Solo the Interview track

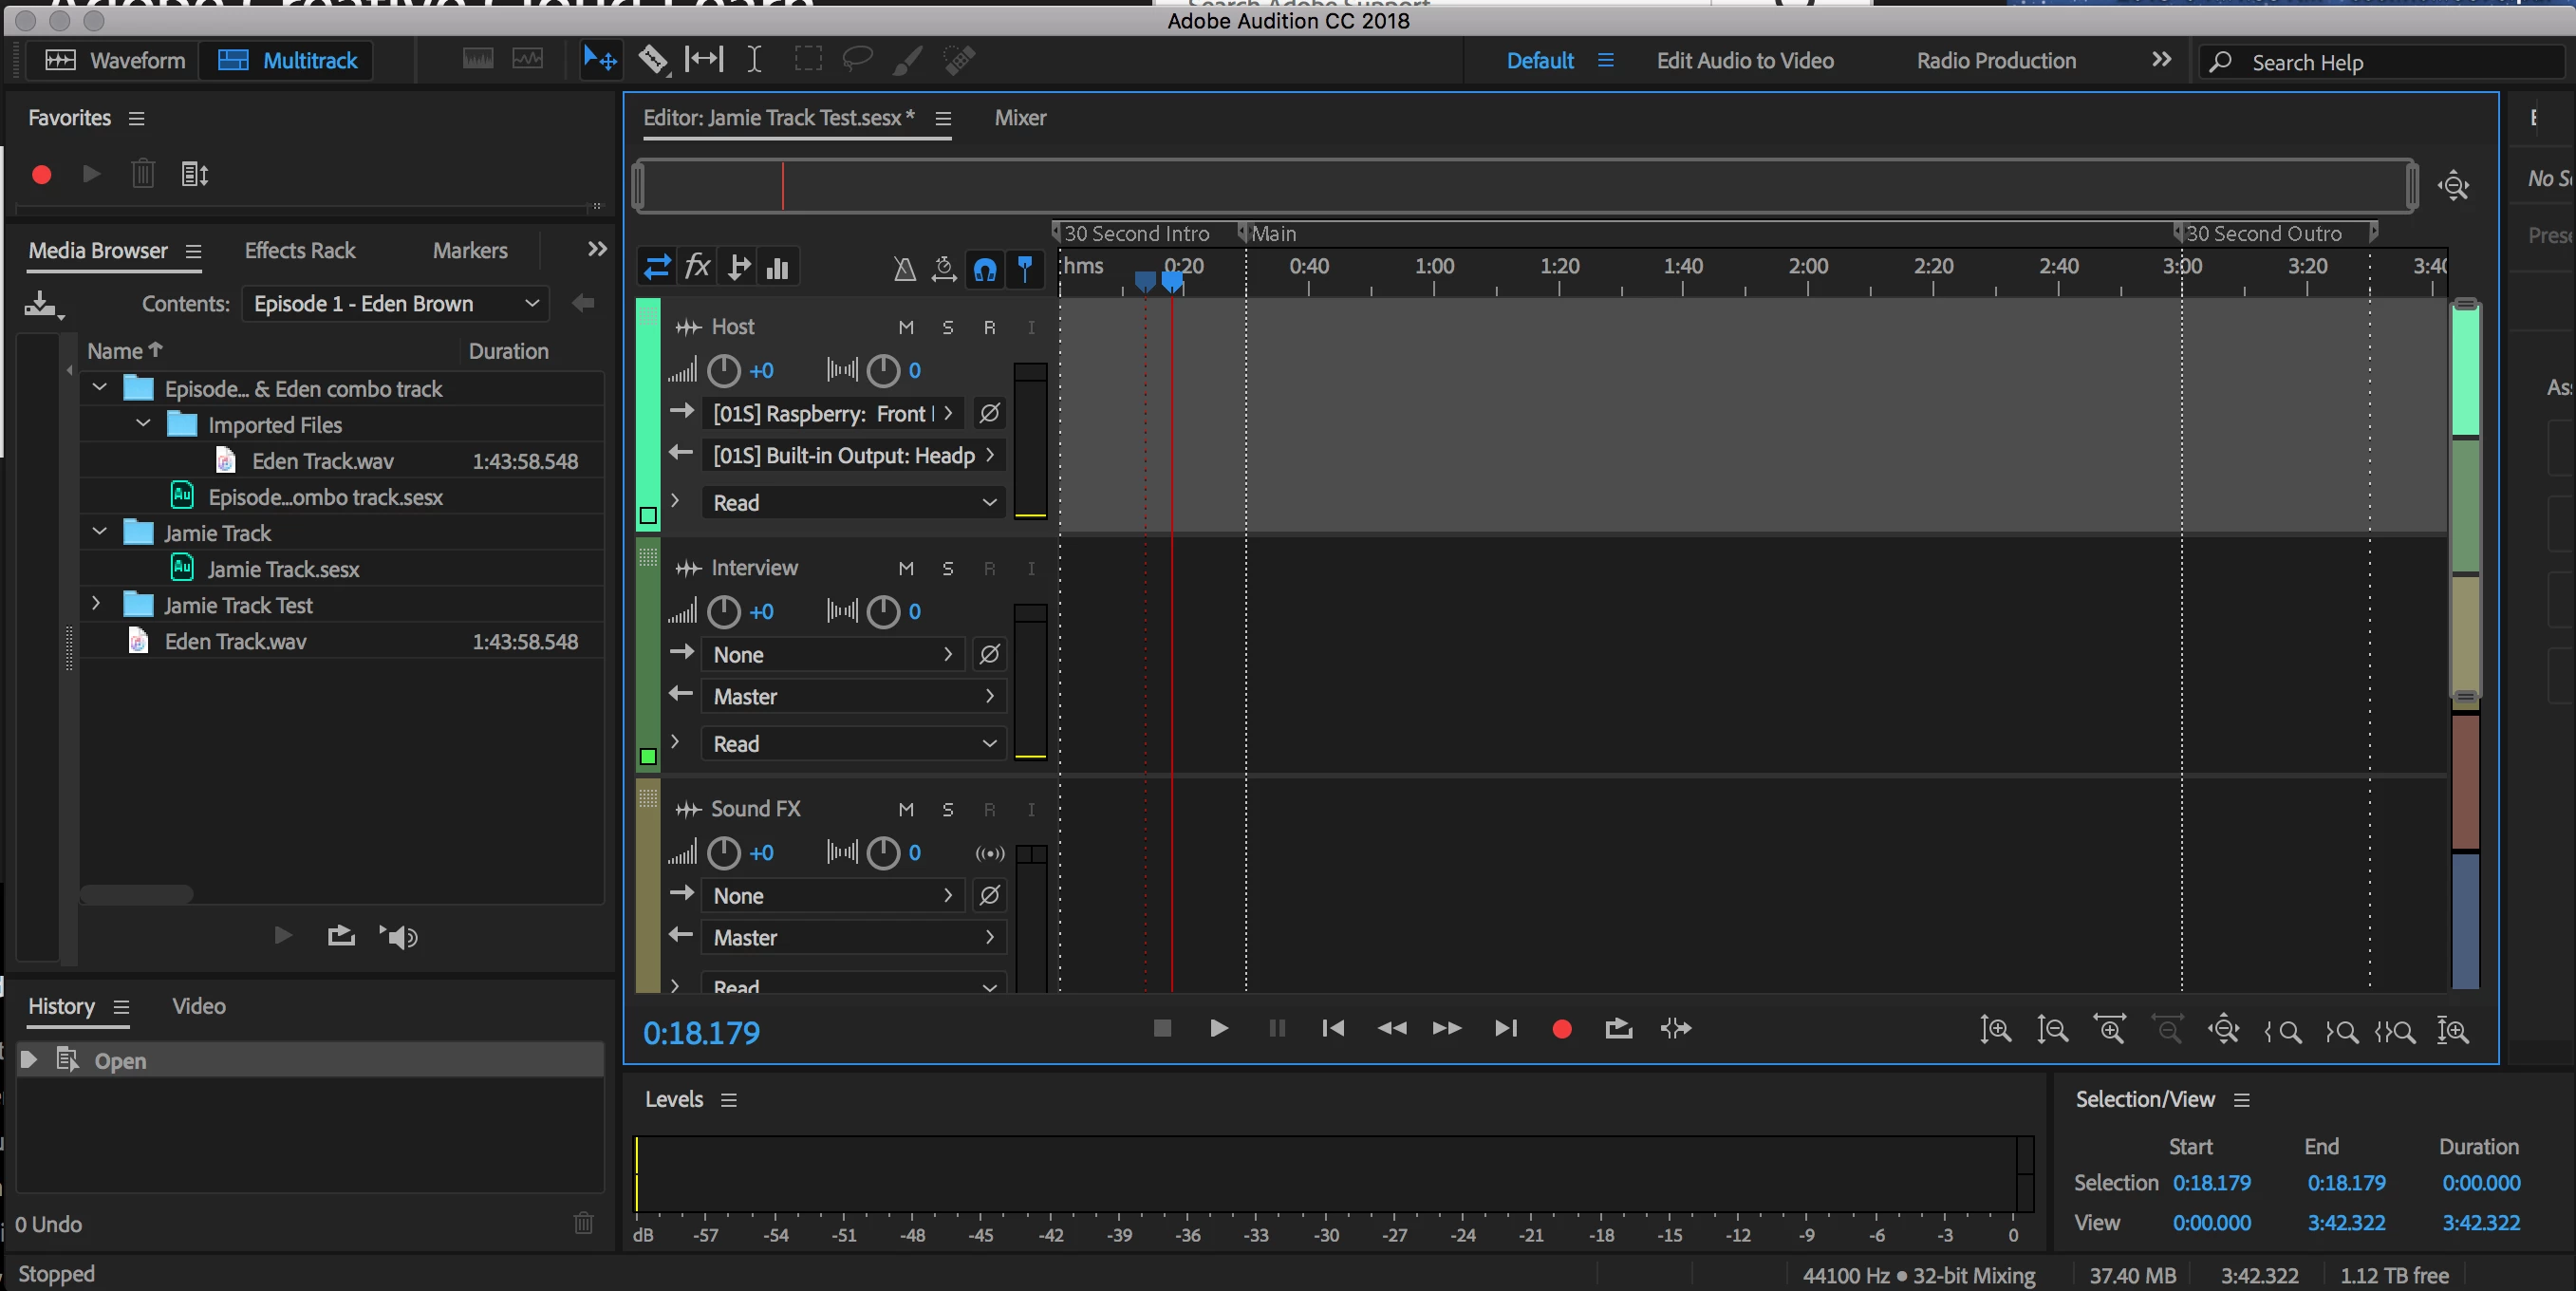pyautogui.click(x=947, y=568)
